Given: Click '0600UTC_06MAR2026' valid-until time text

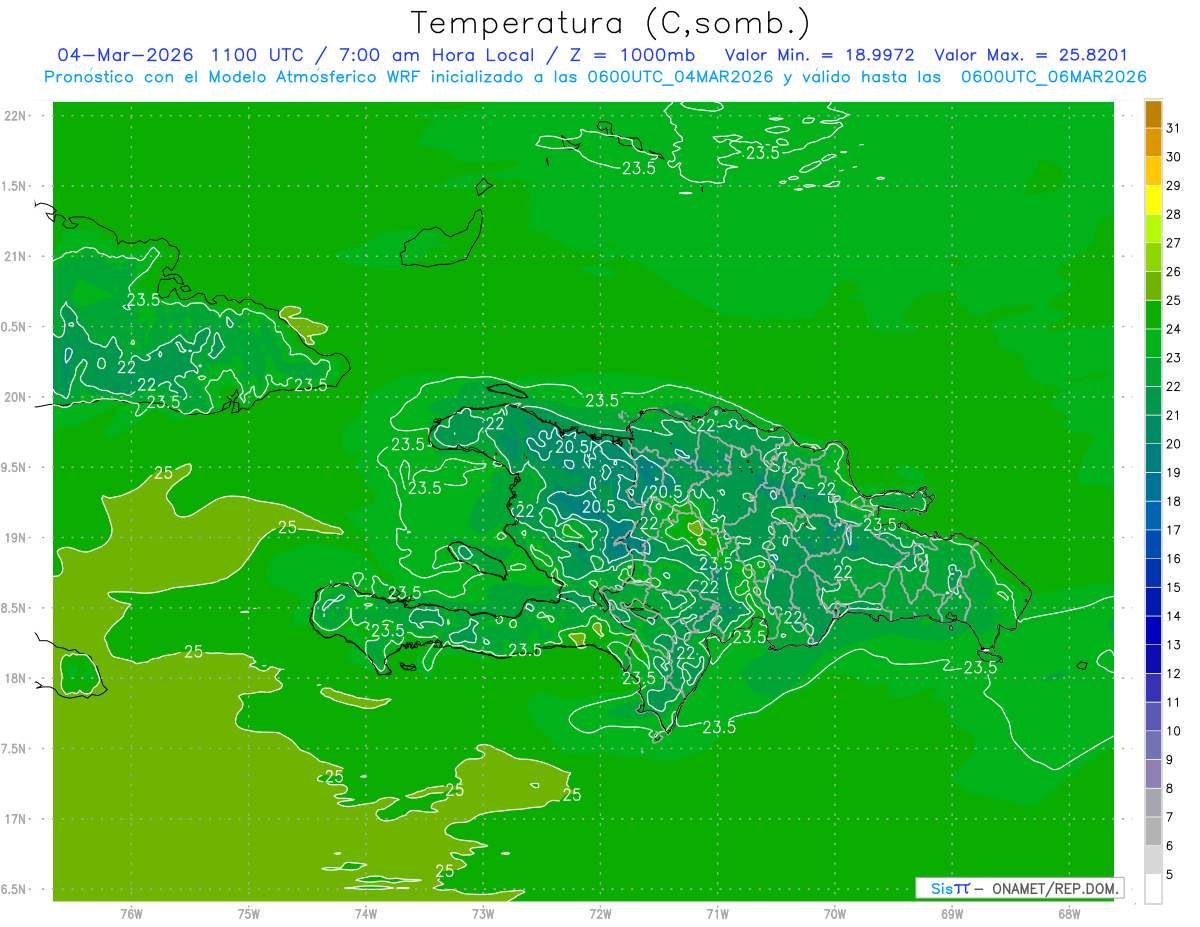Looking at the screenshot, I should tap(1053, 77).
